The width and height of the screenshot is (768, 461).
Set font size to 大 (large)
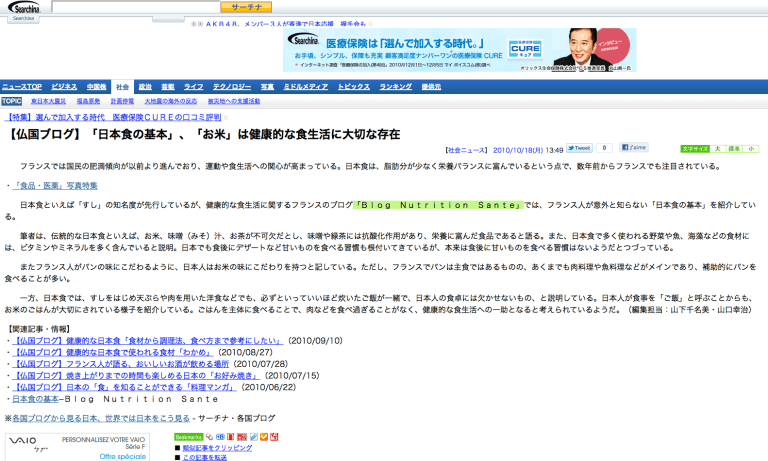point(718,149)
